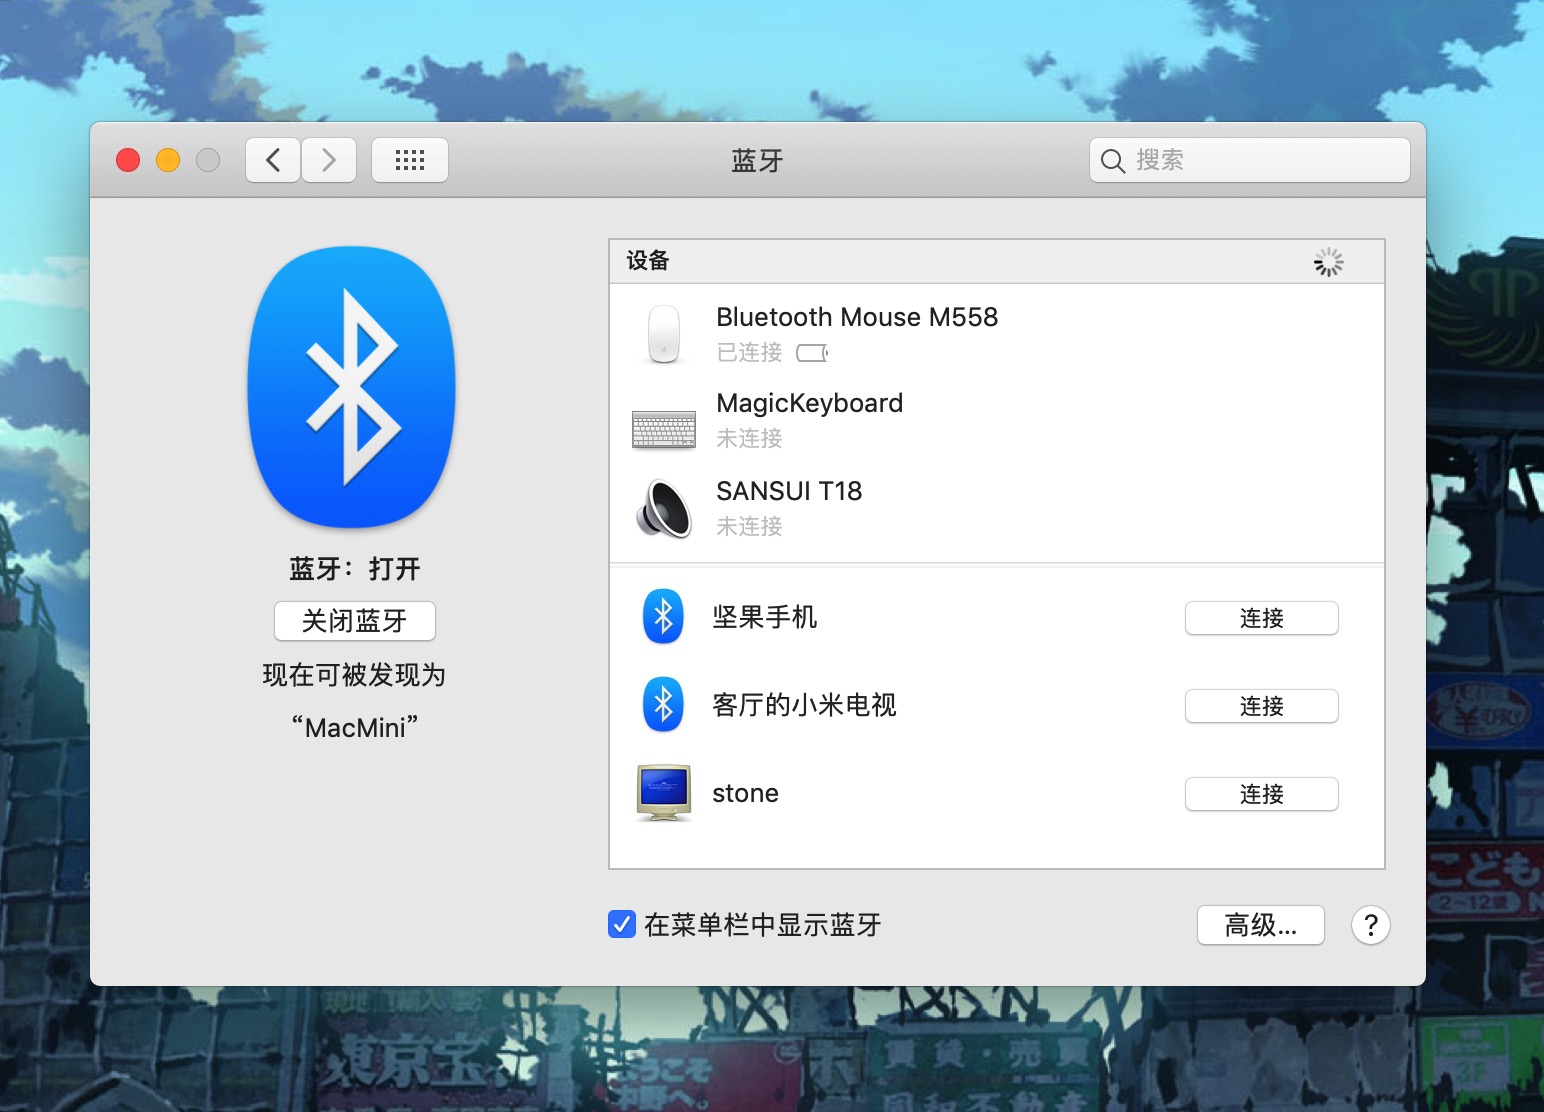Toggle 在菜单栏中显示蓝牙 checkbox
Screen dimensions: 1544x1112
(622, 924)
